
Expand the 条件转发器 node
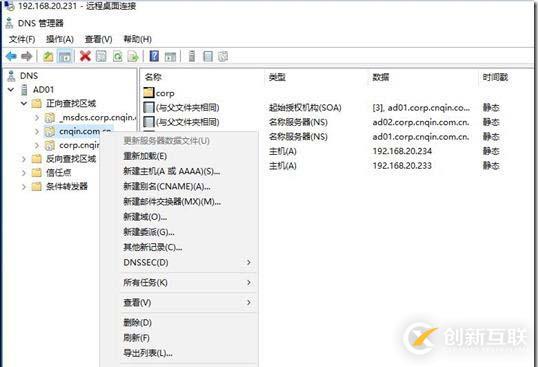pyautogui.click(x=24, y=187)
